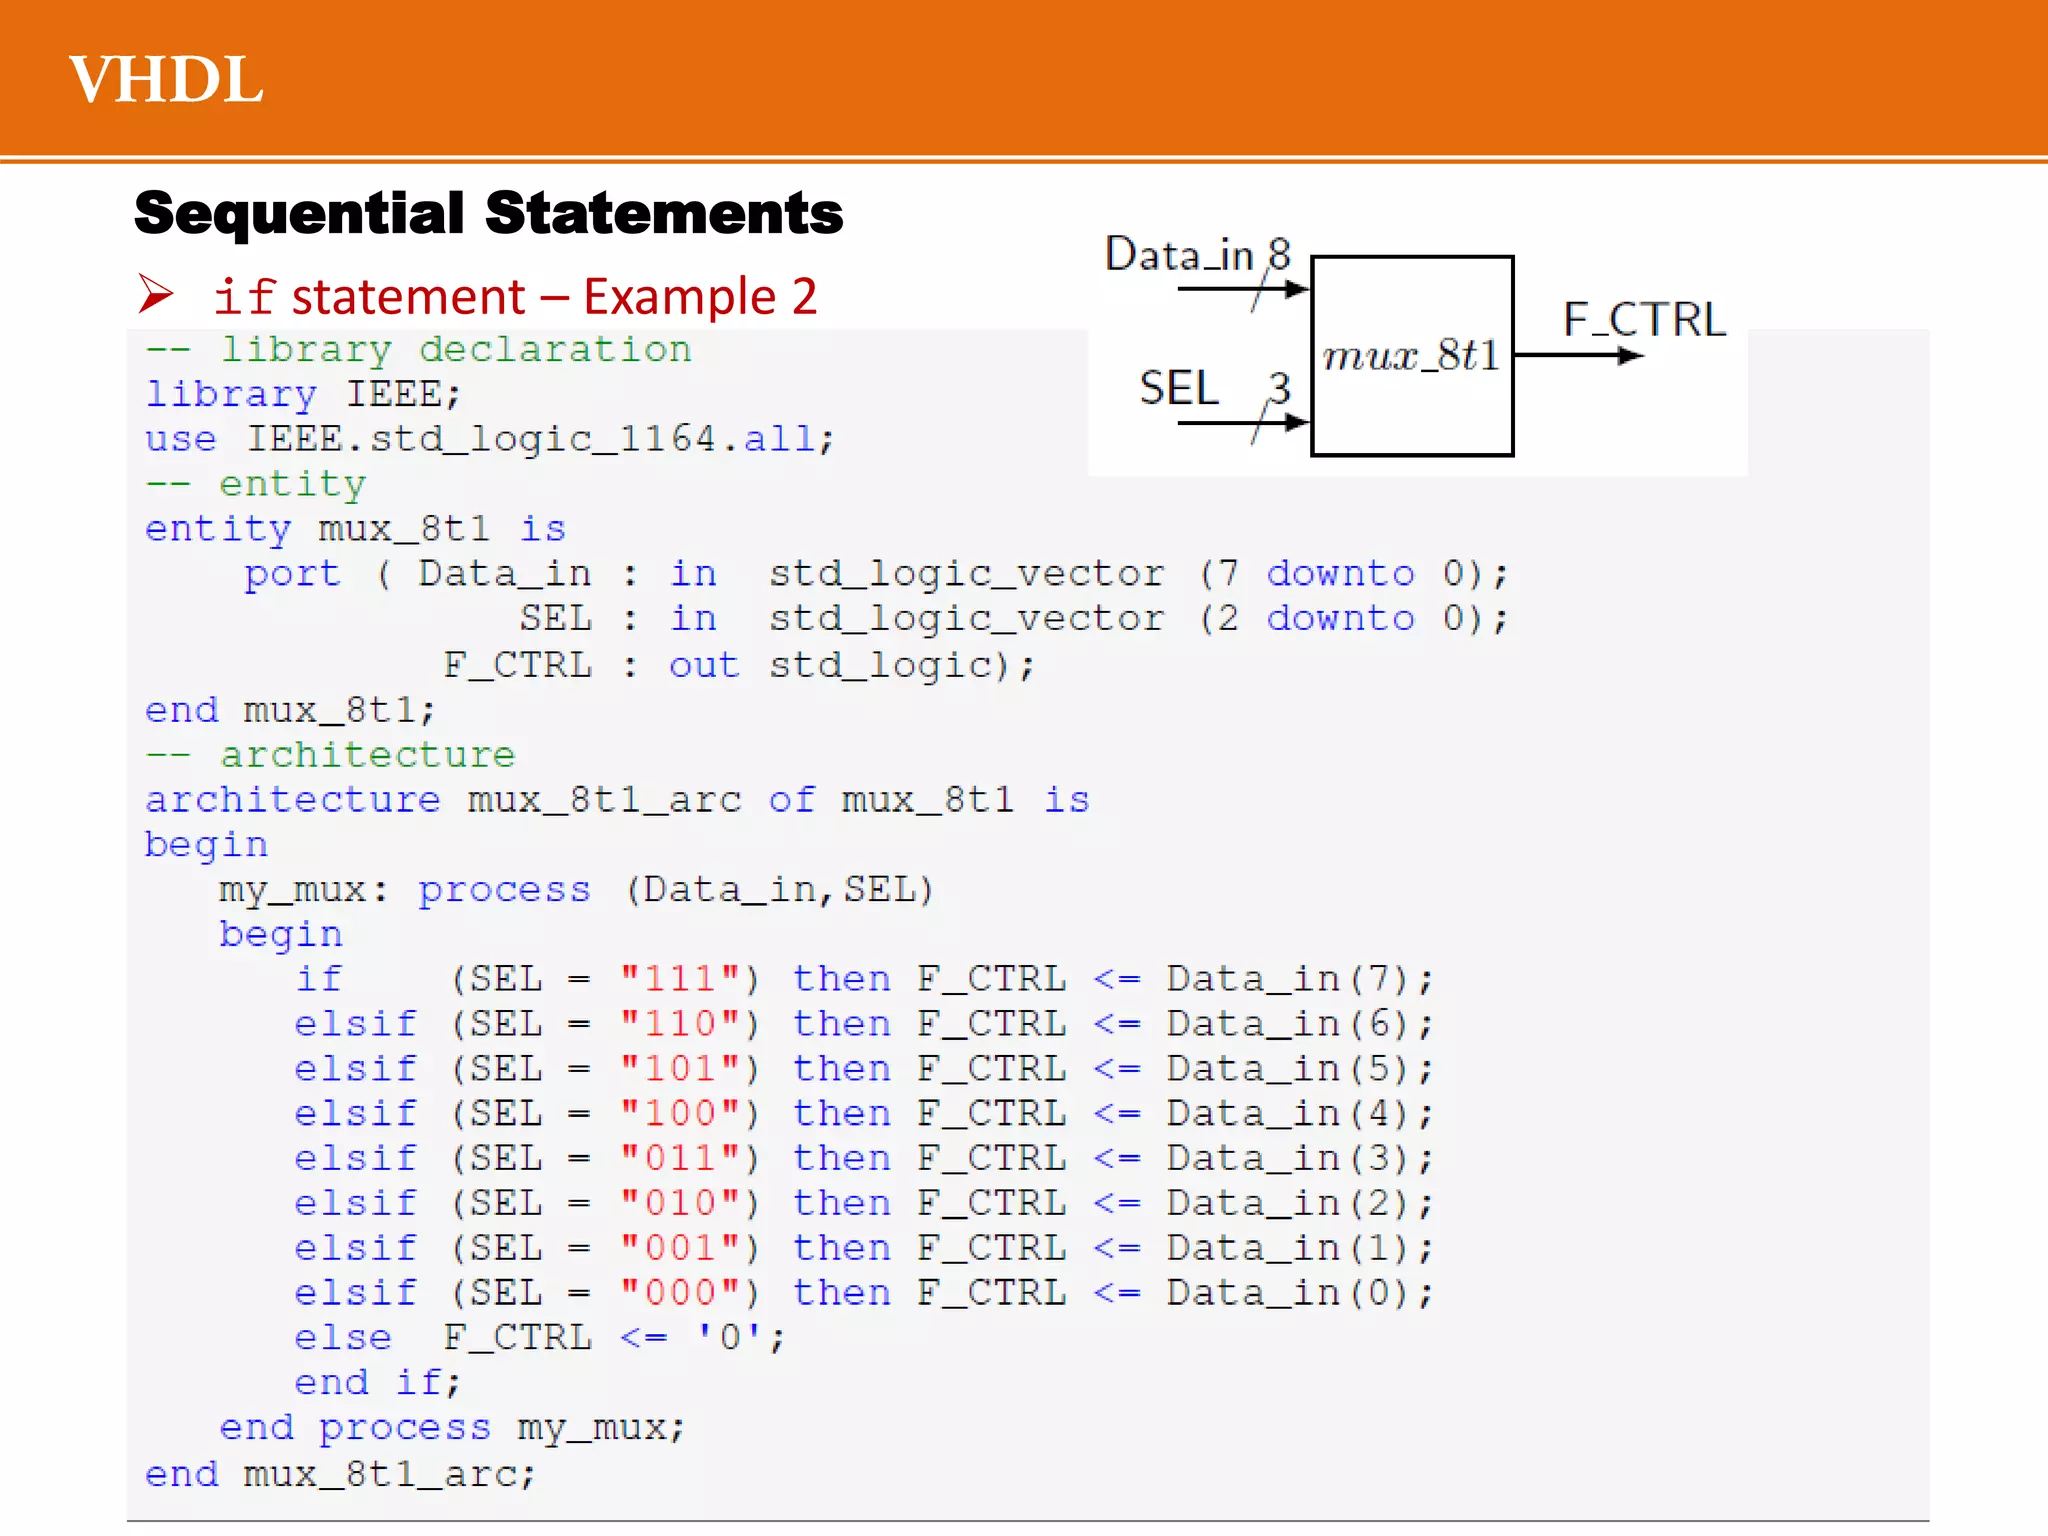Click the 'use IEEE.std_logic_1164.all' line
The height and width of the screenshot is (1536, 2048).
coord(489,439)
